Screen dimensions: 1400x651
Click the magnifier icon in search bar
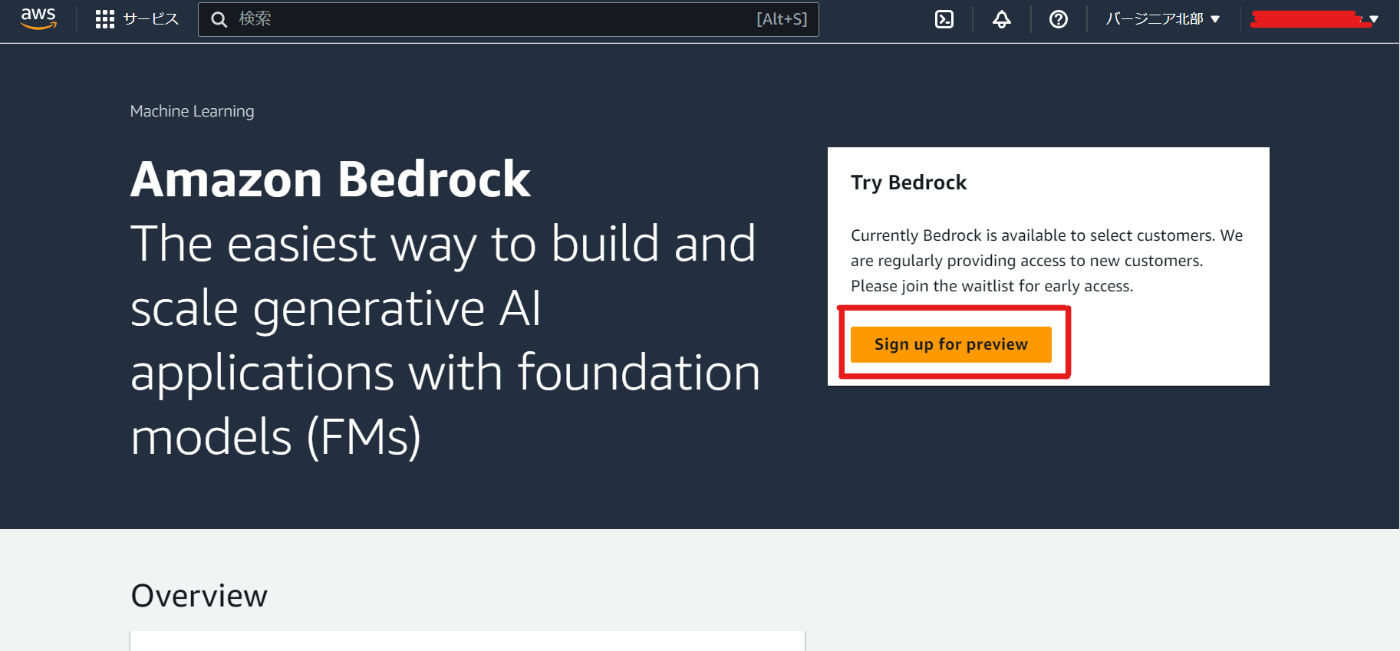click(220, 19)
